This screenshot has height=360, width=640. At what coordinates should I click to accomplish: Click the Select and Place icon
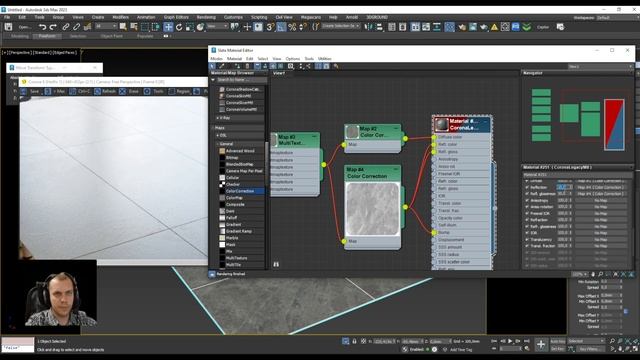pos(200,27)
